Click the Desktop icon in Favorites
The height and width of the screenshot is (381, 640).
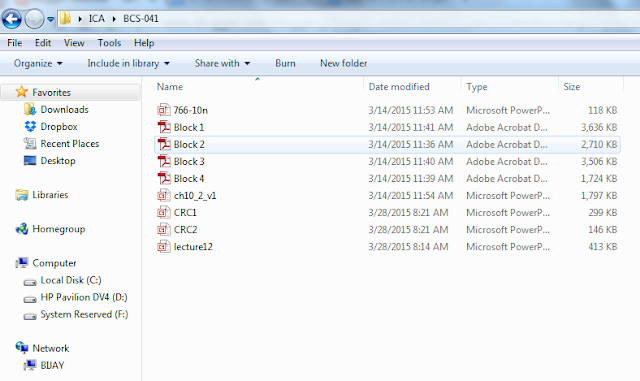pos(30,160)
